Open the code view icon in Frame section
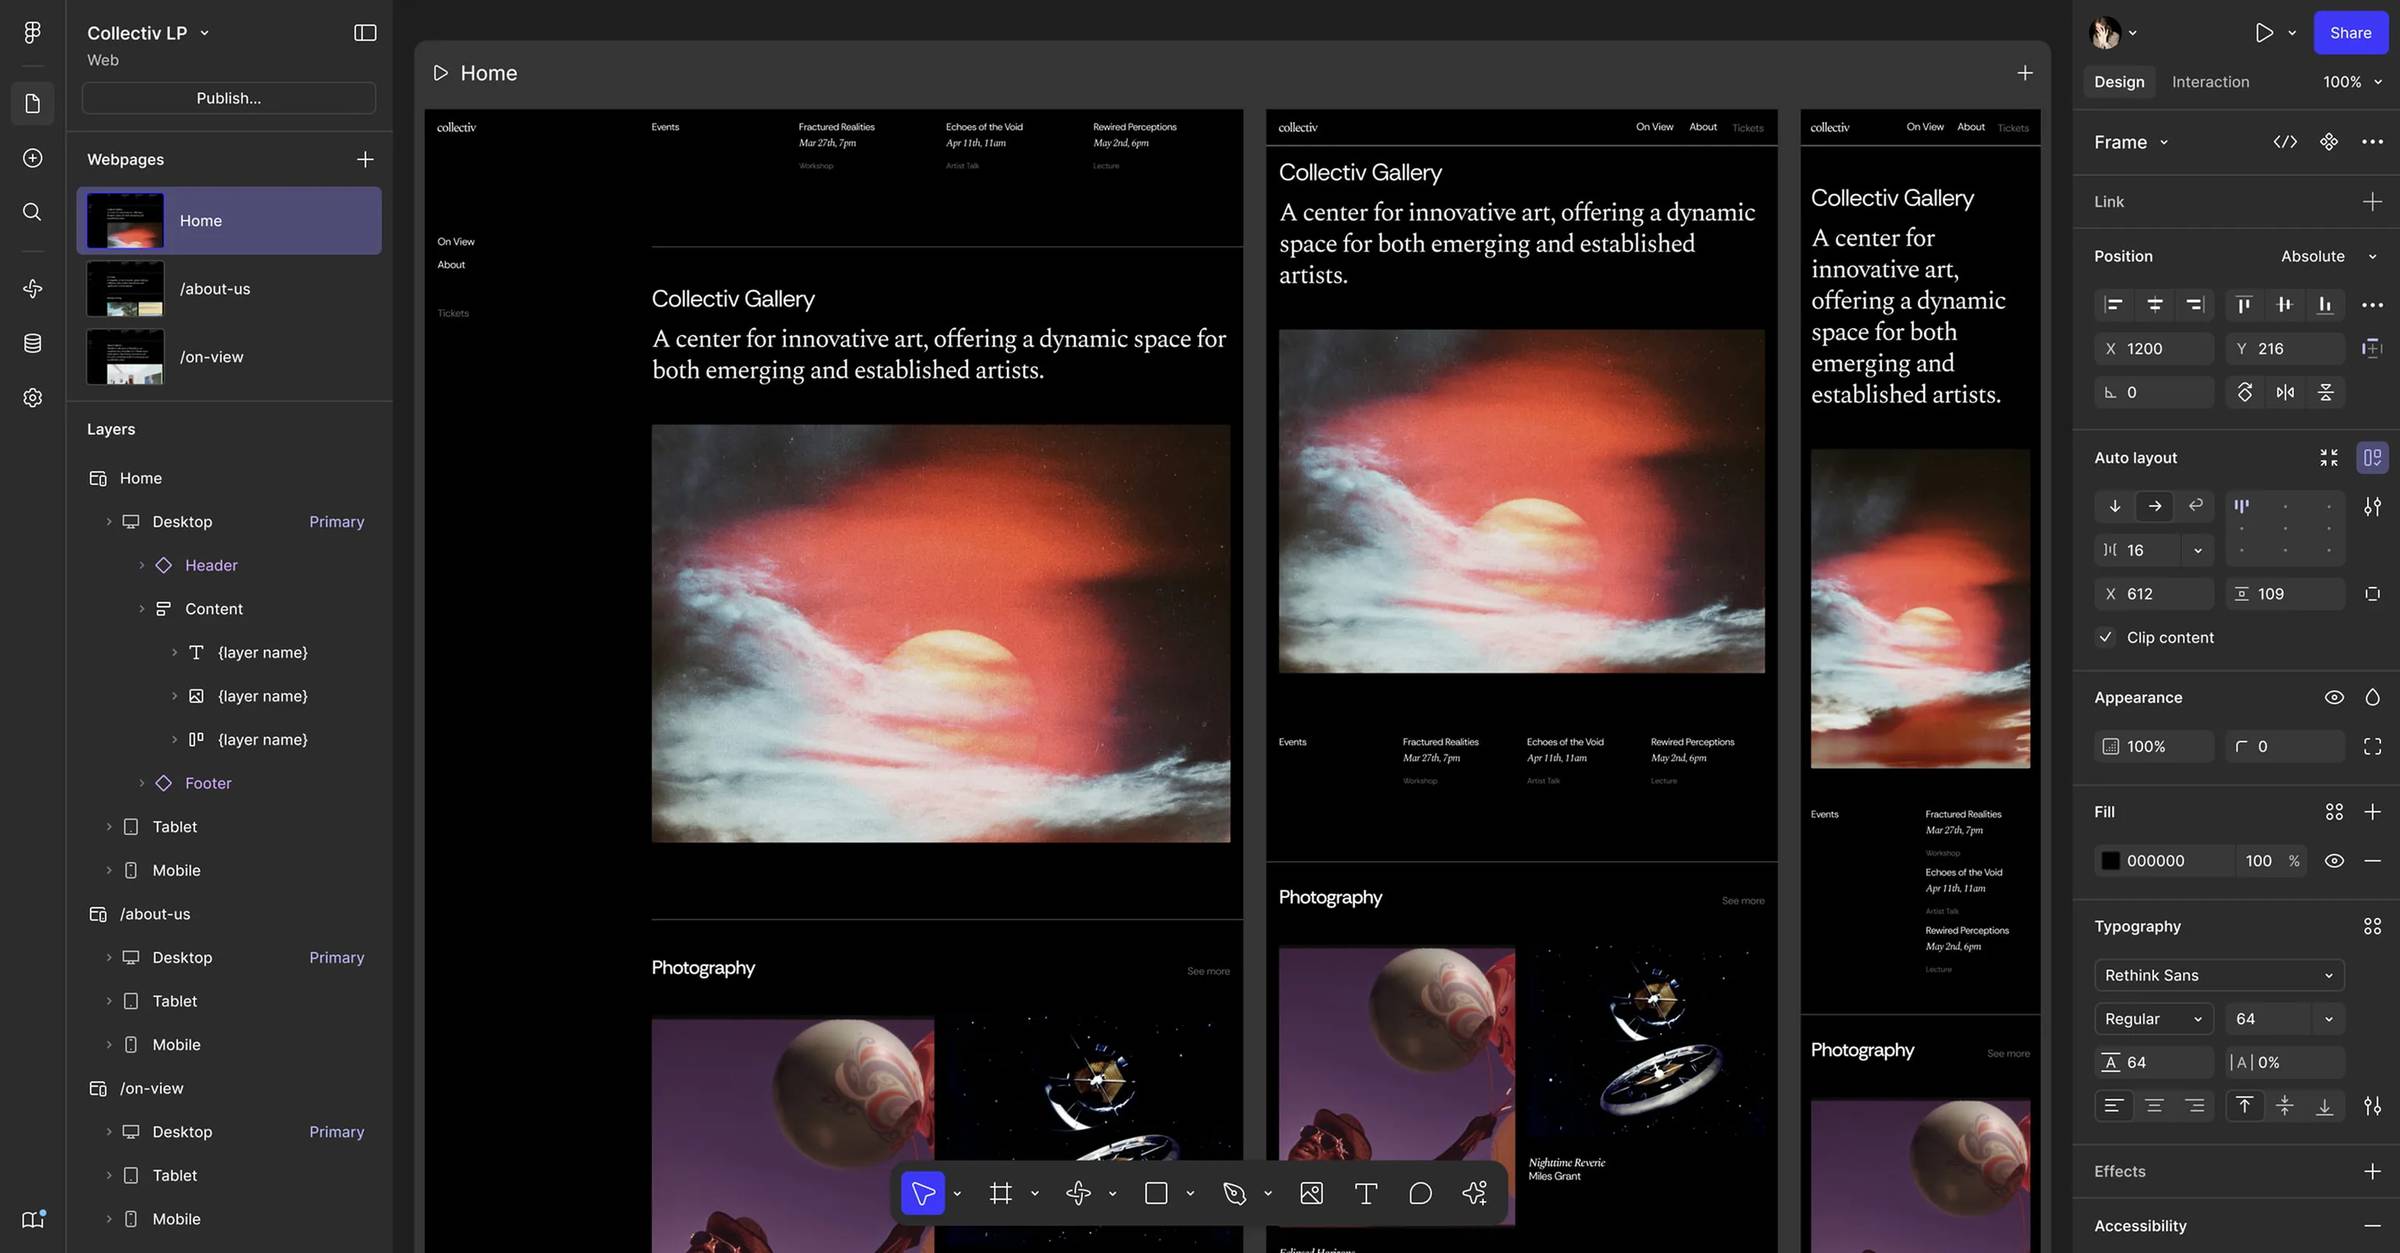 (x=2284, y=142)
